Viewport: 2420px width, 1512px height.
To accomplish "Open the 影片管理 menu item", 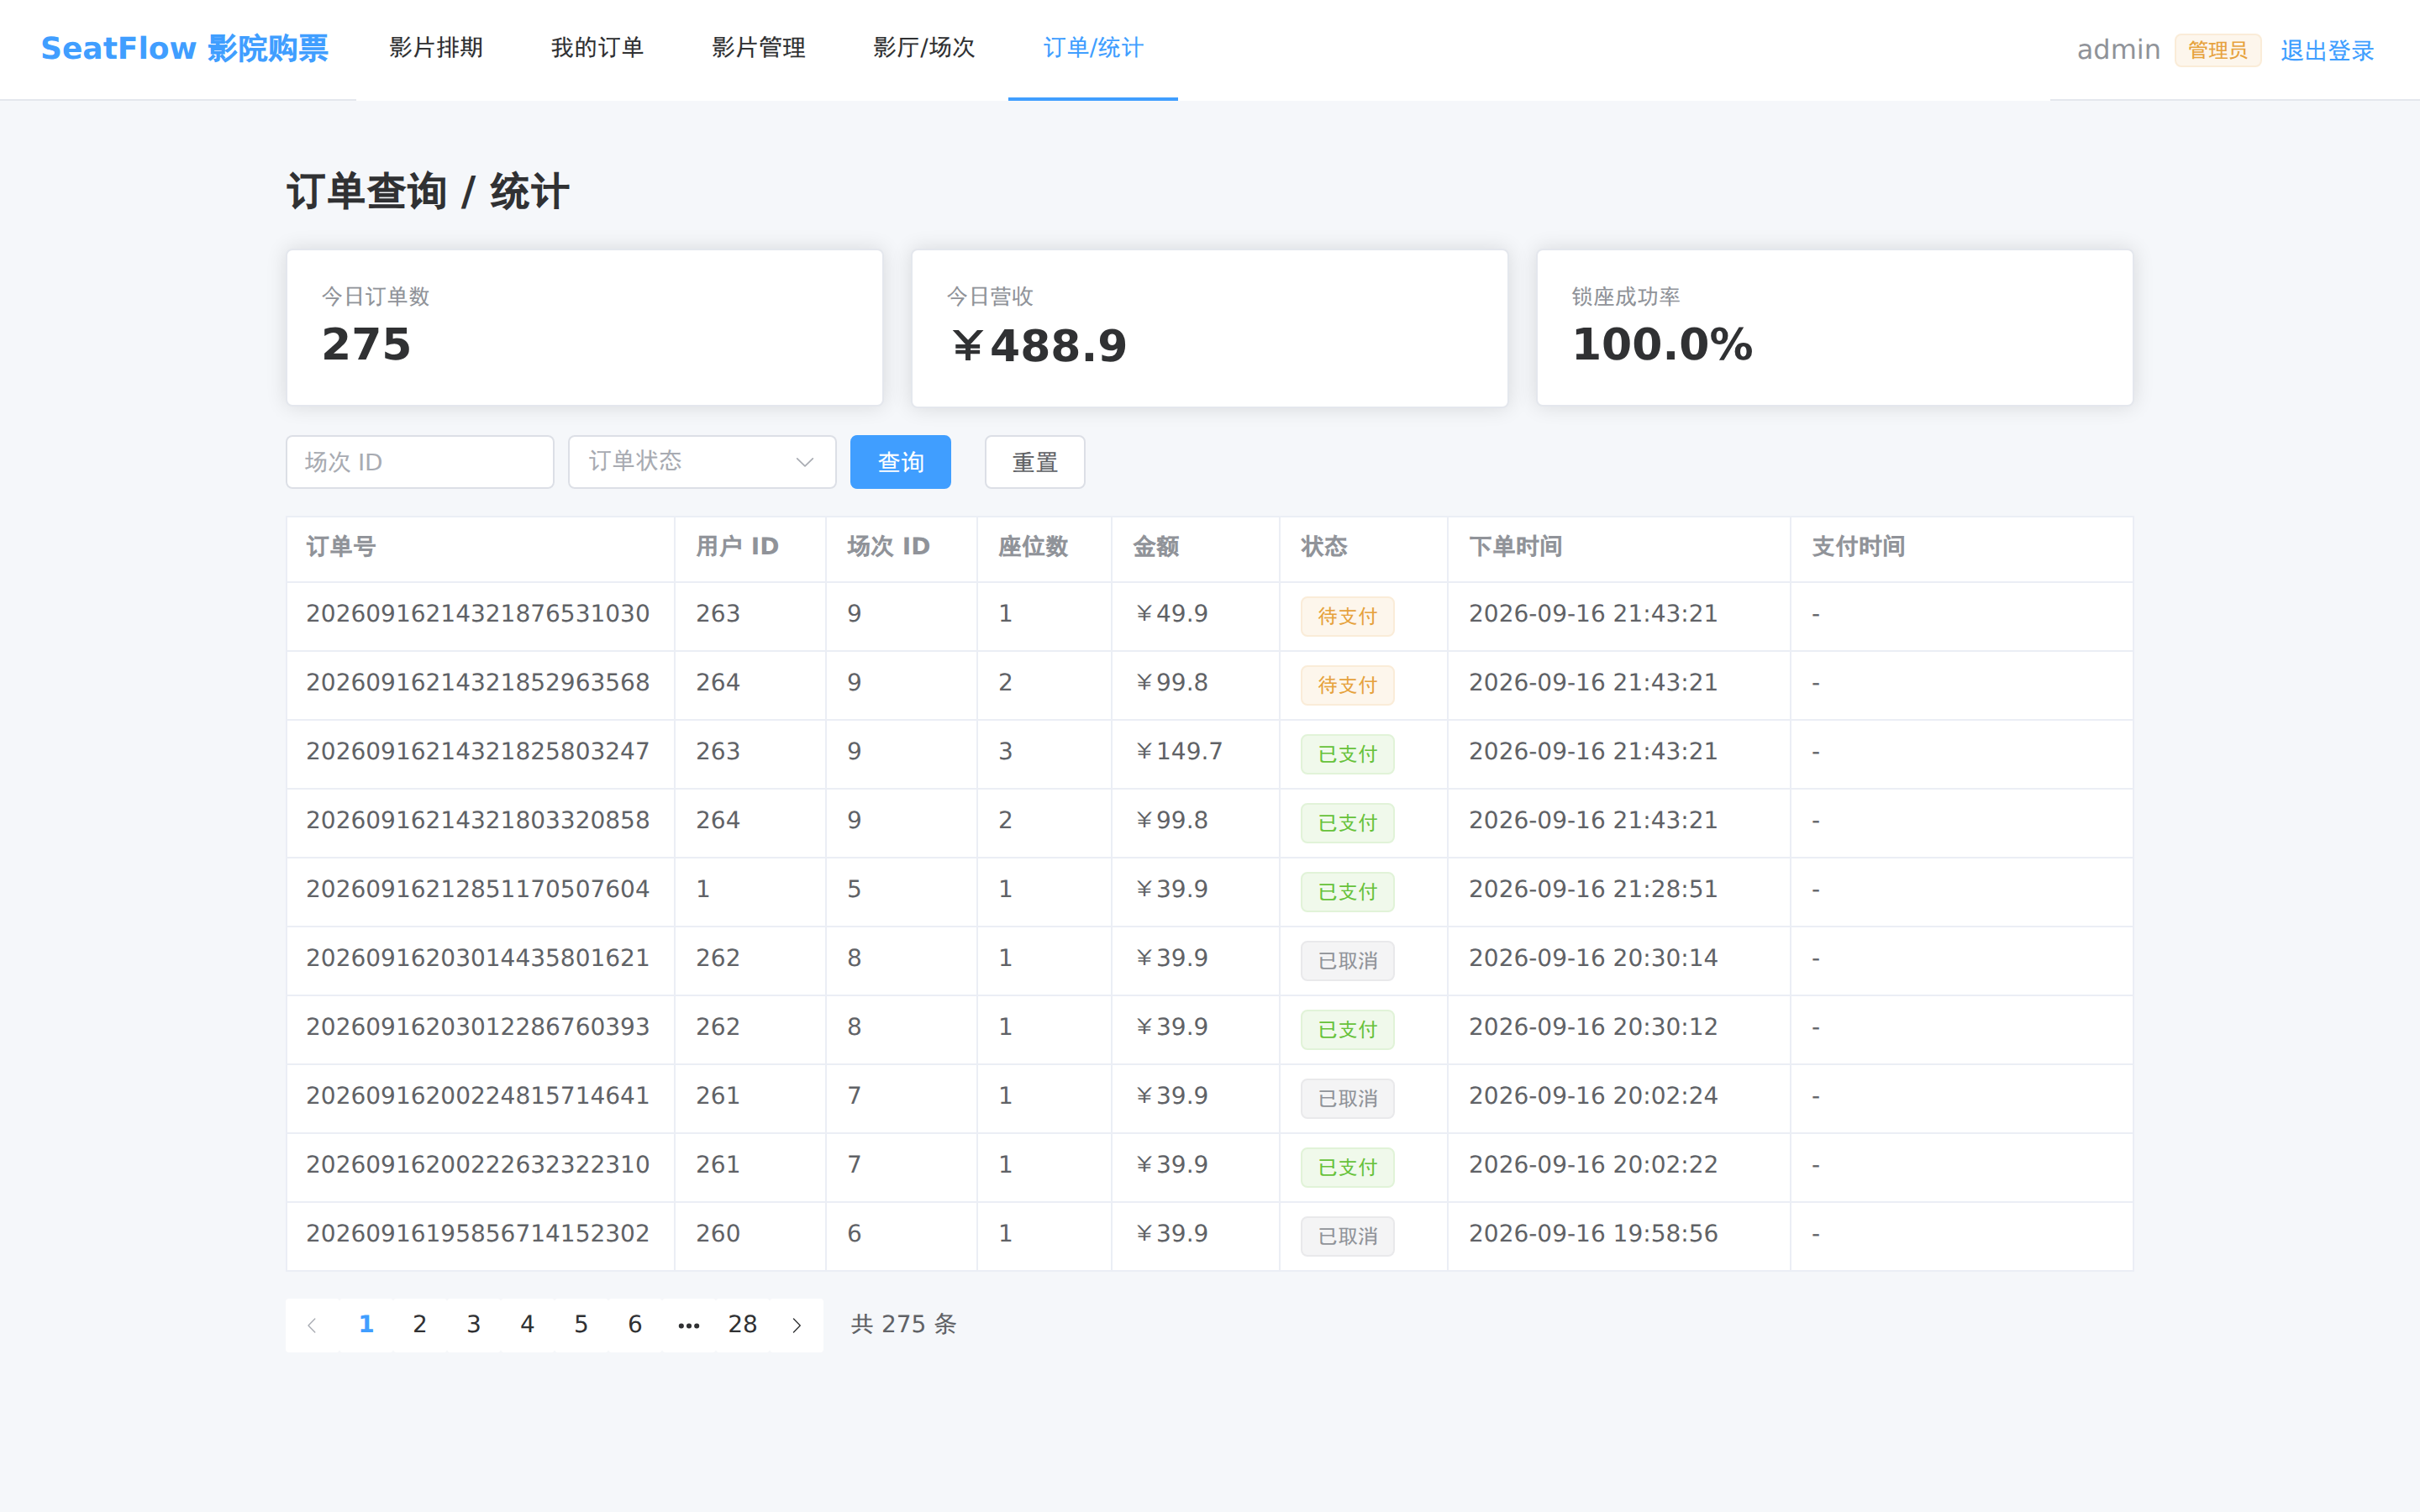I will point(758,48).
